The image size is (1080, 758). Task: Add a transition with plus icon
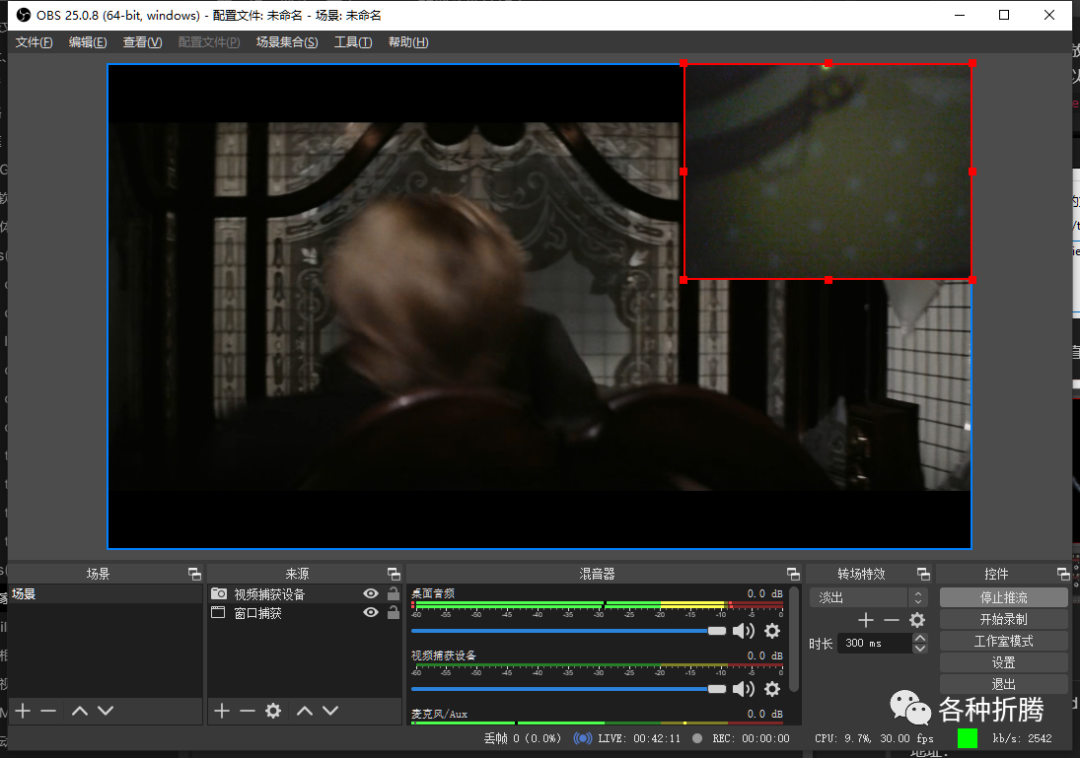[x=866, y=620]
